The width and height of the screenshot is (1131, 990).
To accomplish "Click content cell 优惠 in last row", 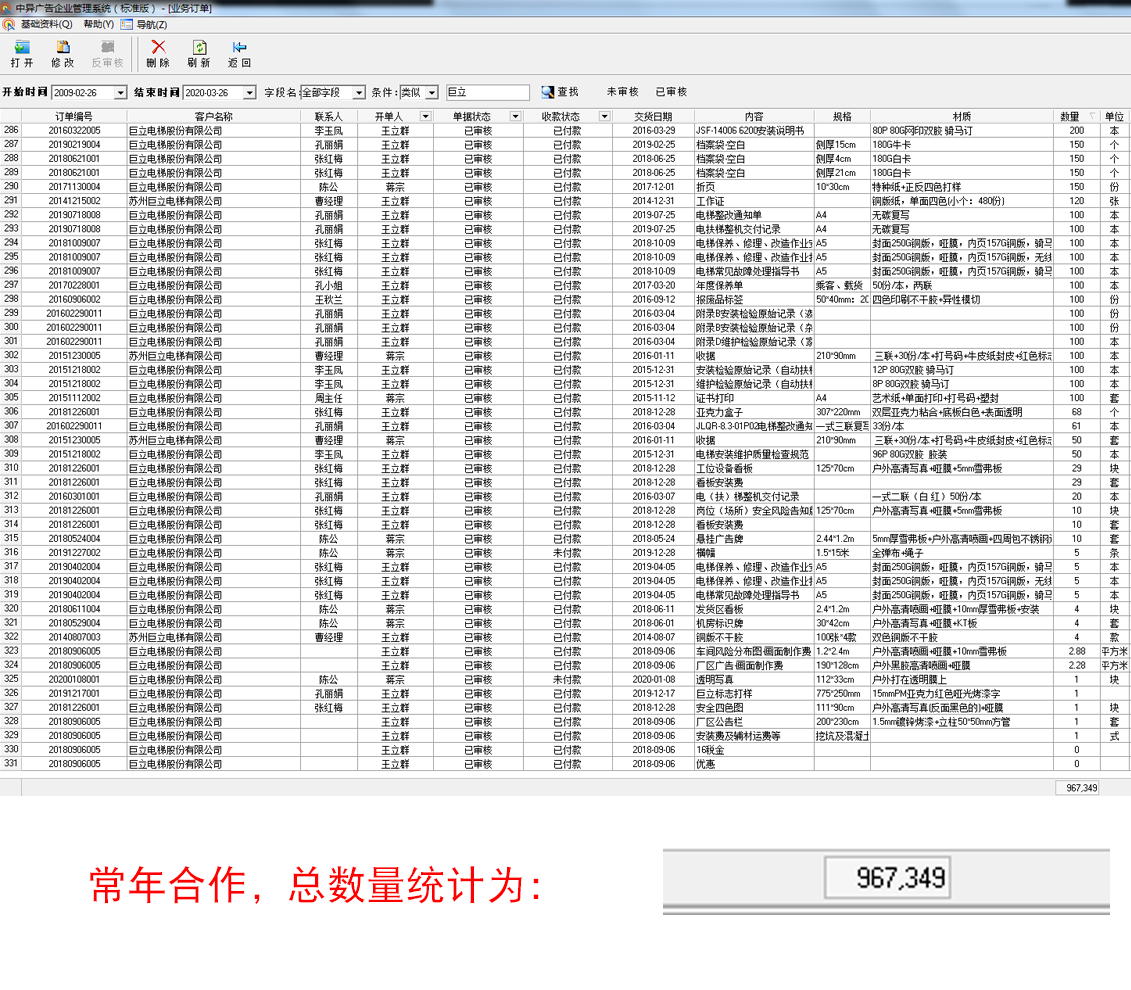I will tap(705, 764).
